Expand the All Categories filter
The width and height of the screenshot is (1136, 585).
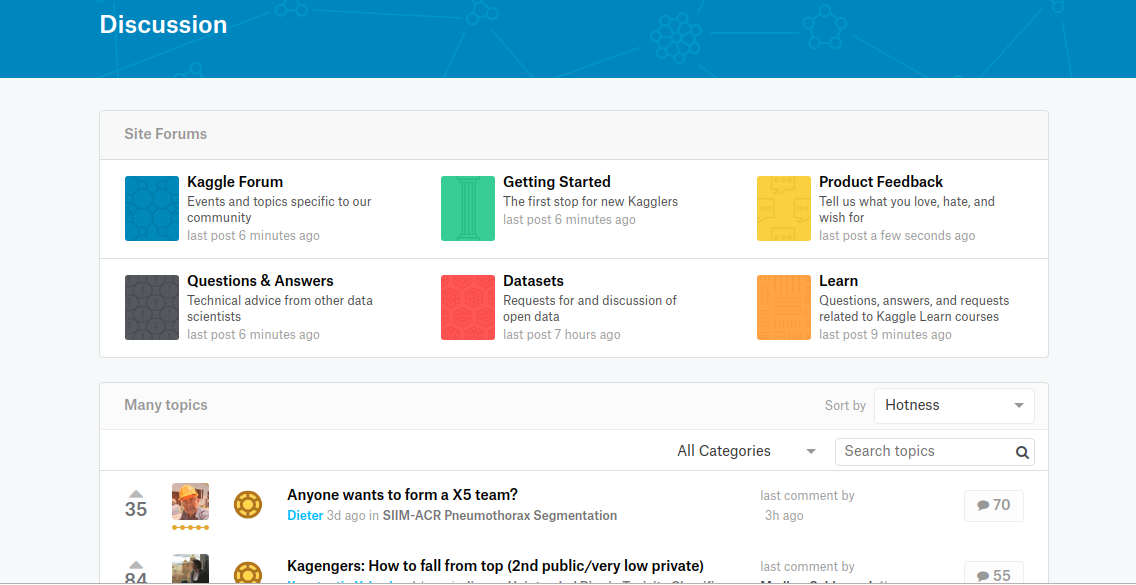pos(746,451)
